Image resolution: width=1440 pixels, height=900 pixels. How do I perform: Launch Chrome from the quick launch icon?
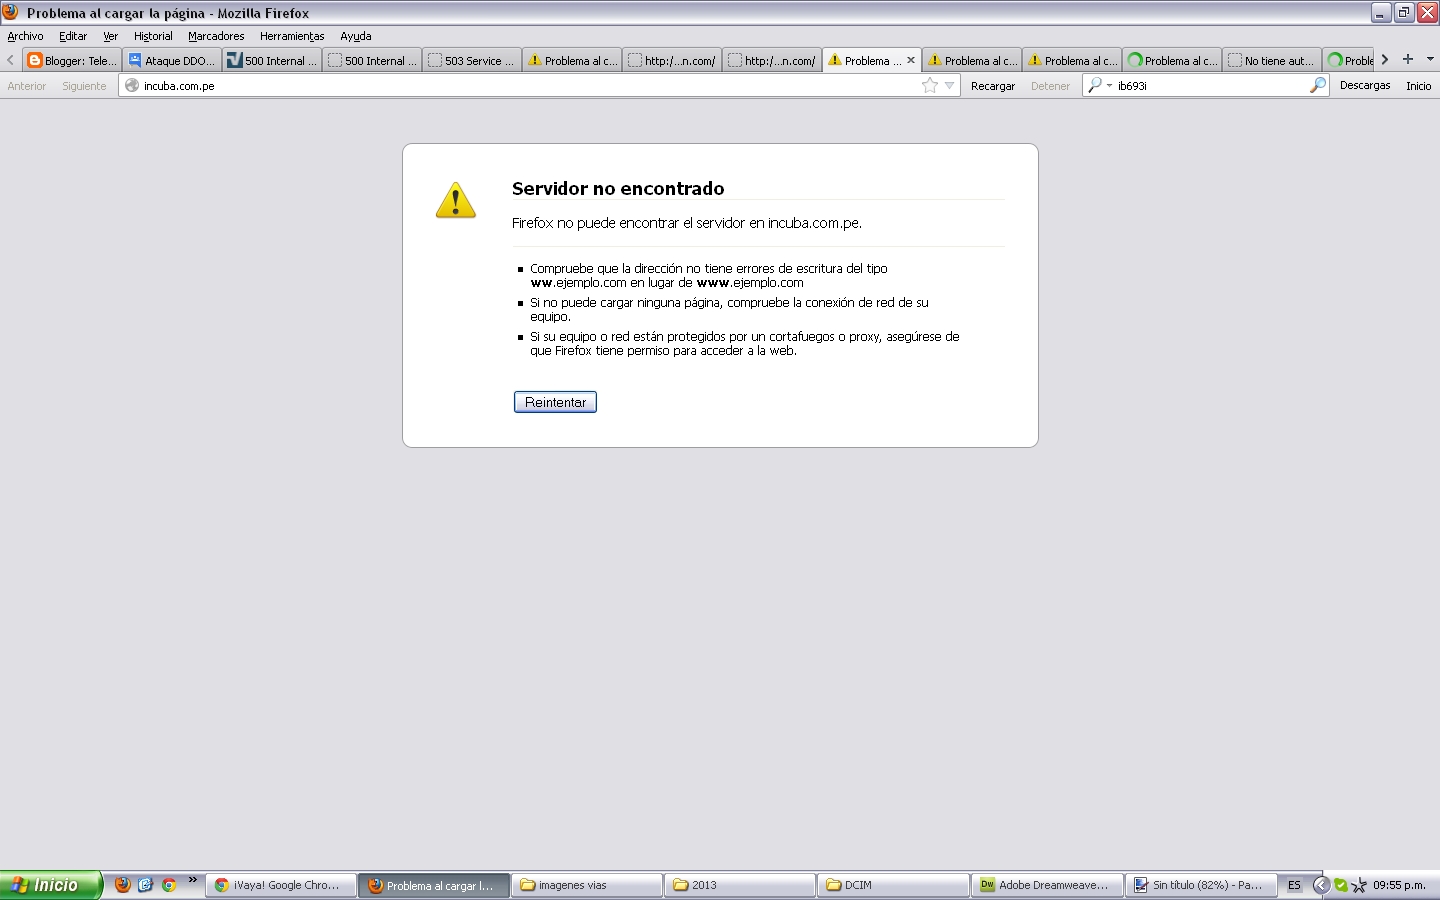pos(169,885)
